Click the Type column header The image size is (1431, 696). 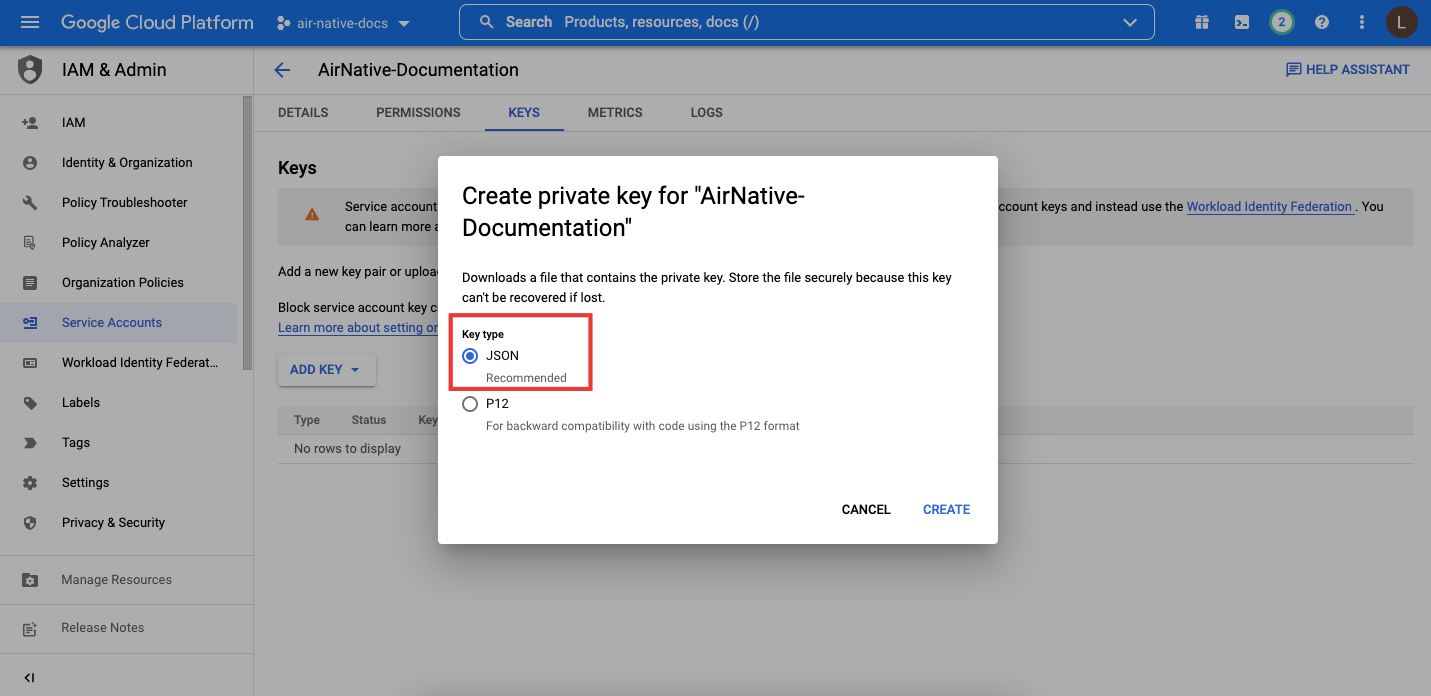coord(307,420)
